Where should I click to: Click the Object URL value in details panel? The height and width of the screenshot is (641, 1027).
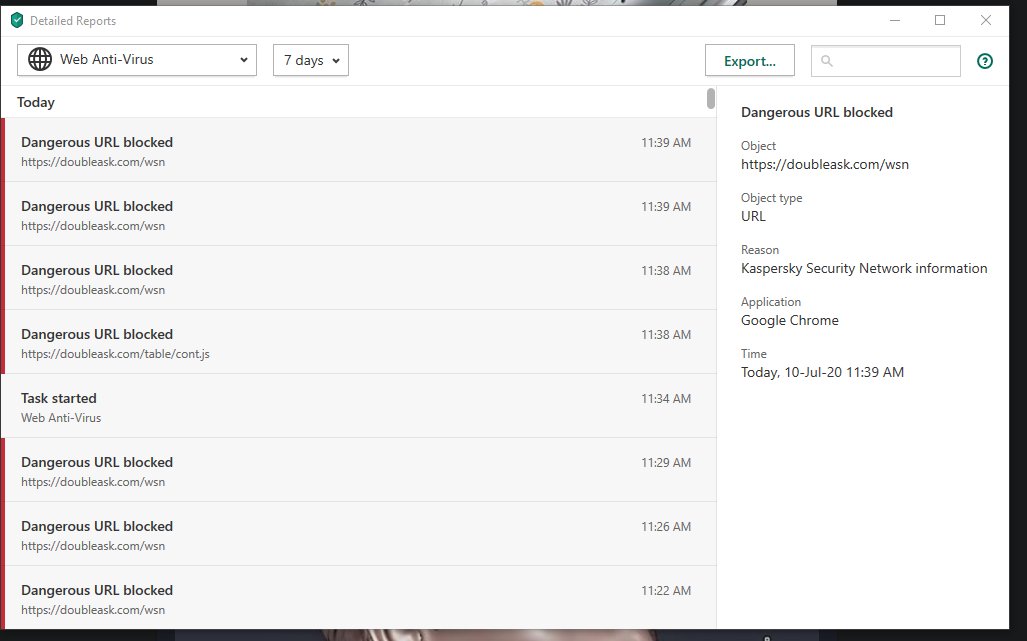(825, 164)
